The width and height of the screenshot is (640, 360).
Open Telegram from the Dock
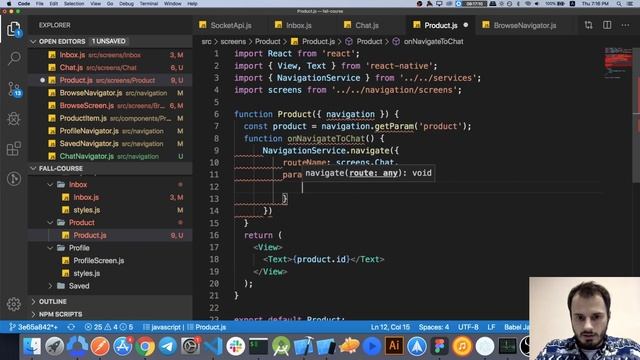pyautogui.click(x=168, y=346)
